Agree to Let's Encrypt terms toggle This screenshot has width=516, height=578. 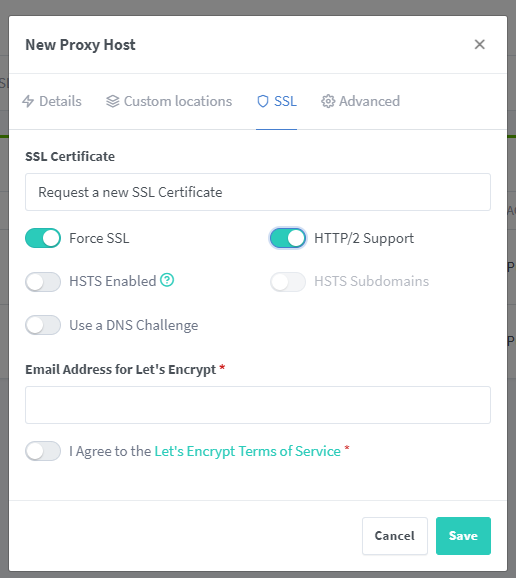43,451
